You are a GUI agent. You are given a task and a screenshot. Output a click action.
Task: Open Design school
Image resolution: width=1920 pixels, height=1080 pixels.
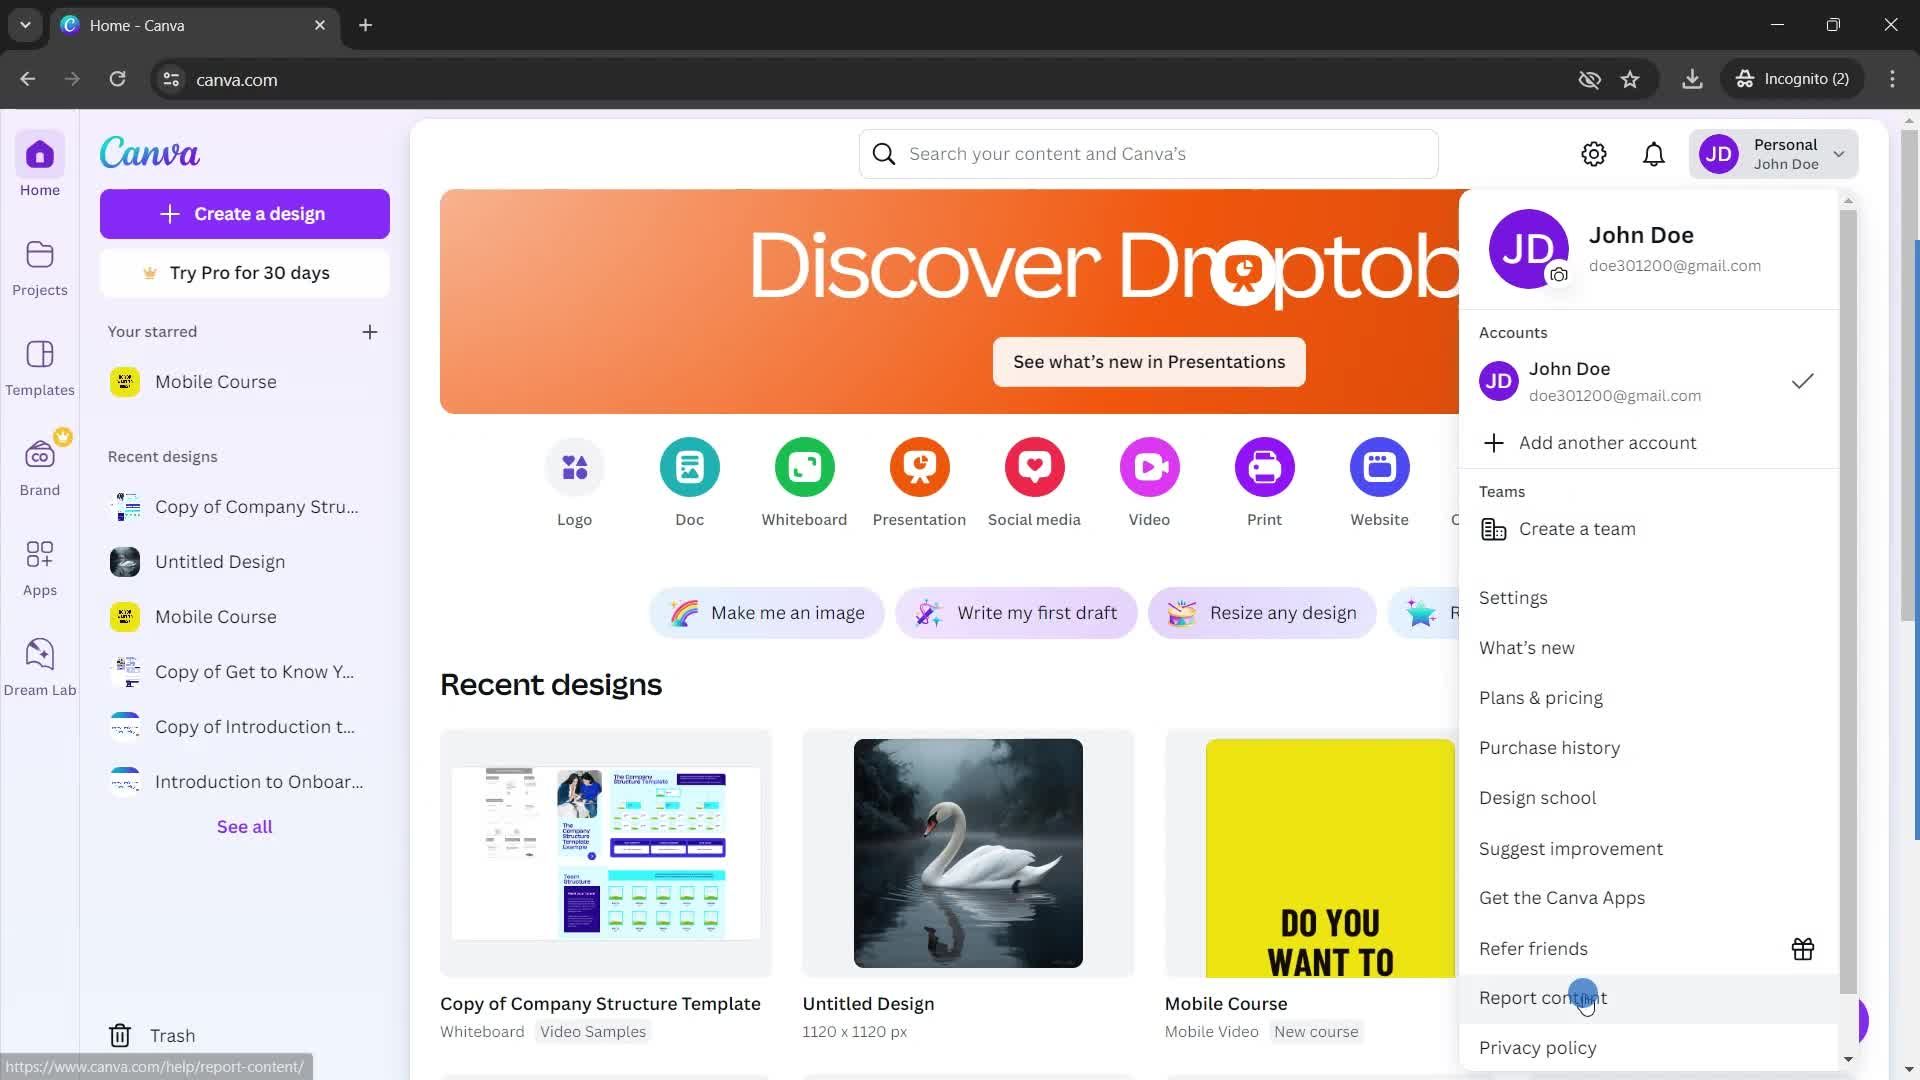click(x=1648, y=798)
